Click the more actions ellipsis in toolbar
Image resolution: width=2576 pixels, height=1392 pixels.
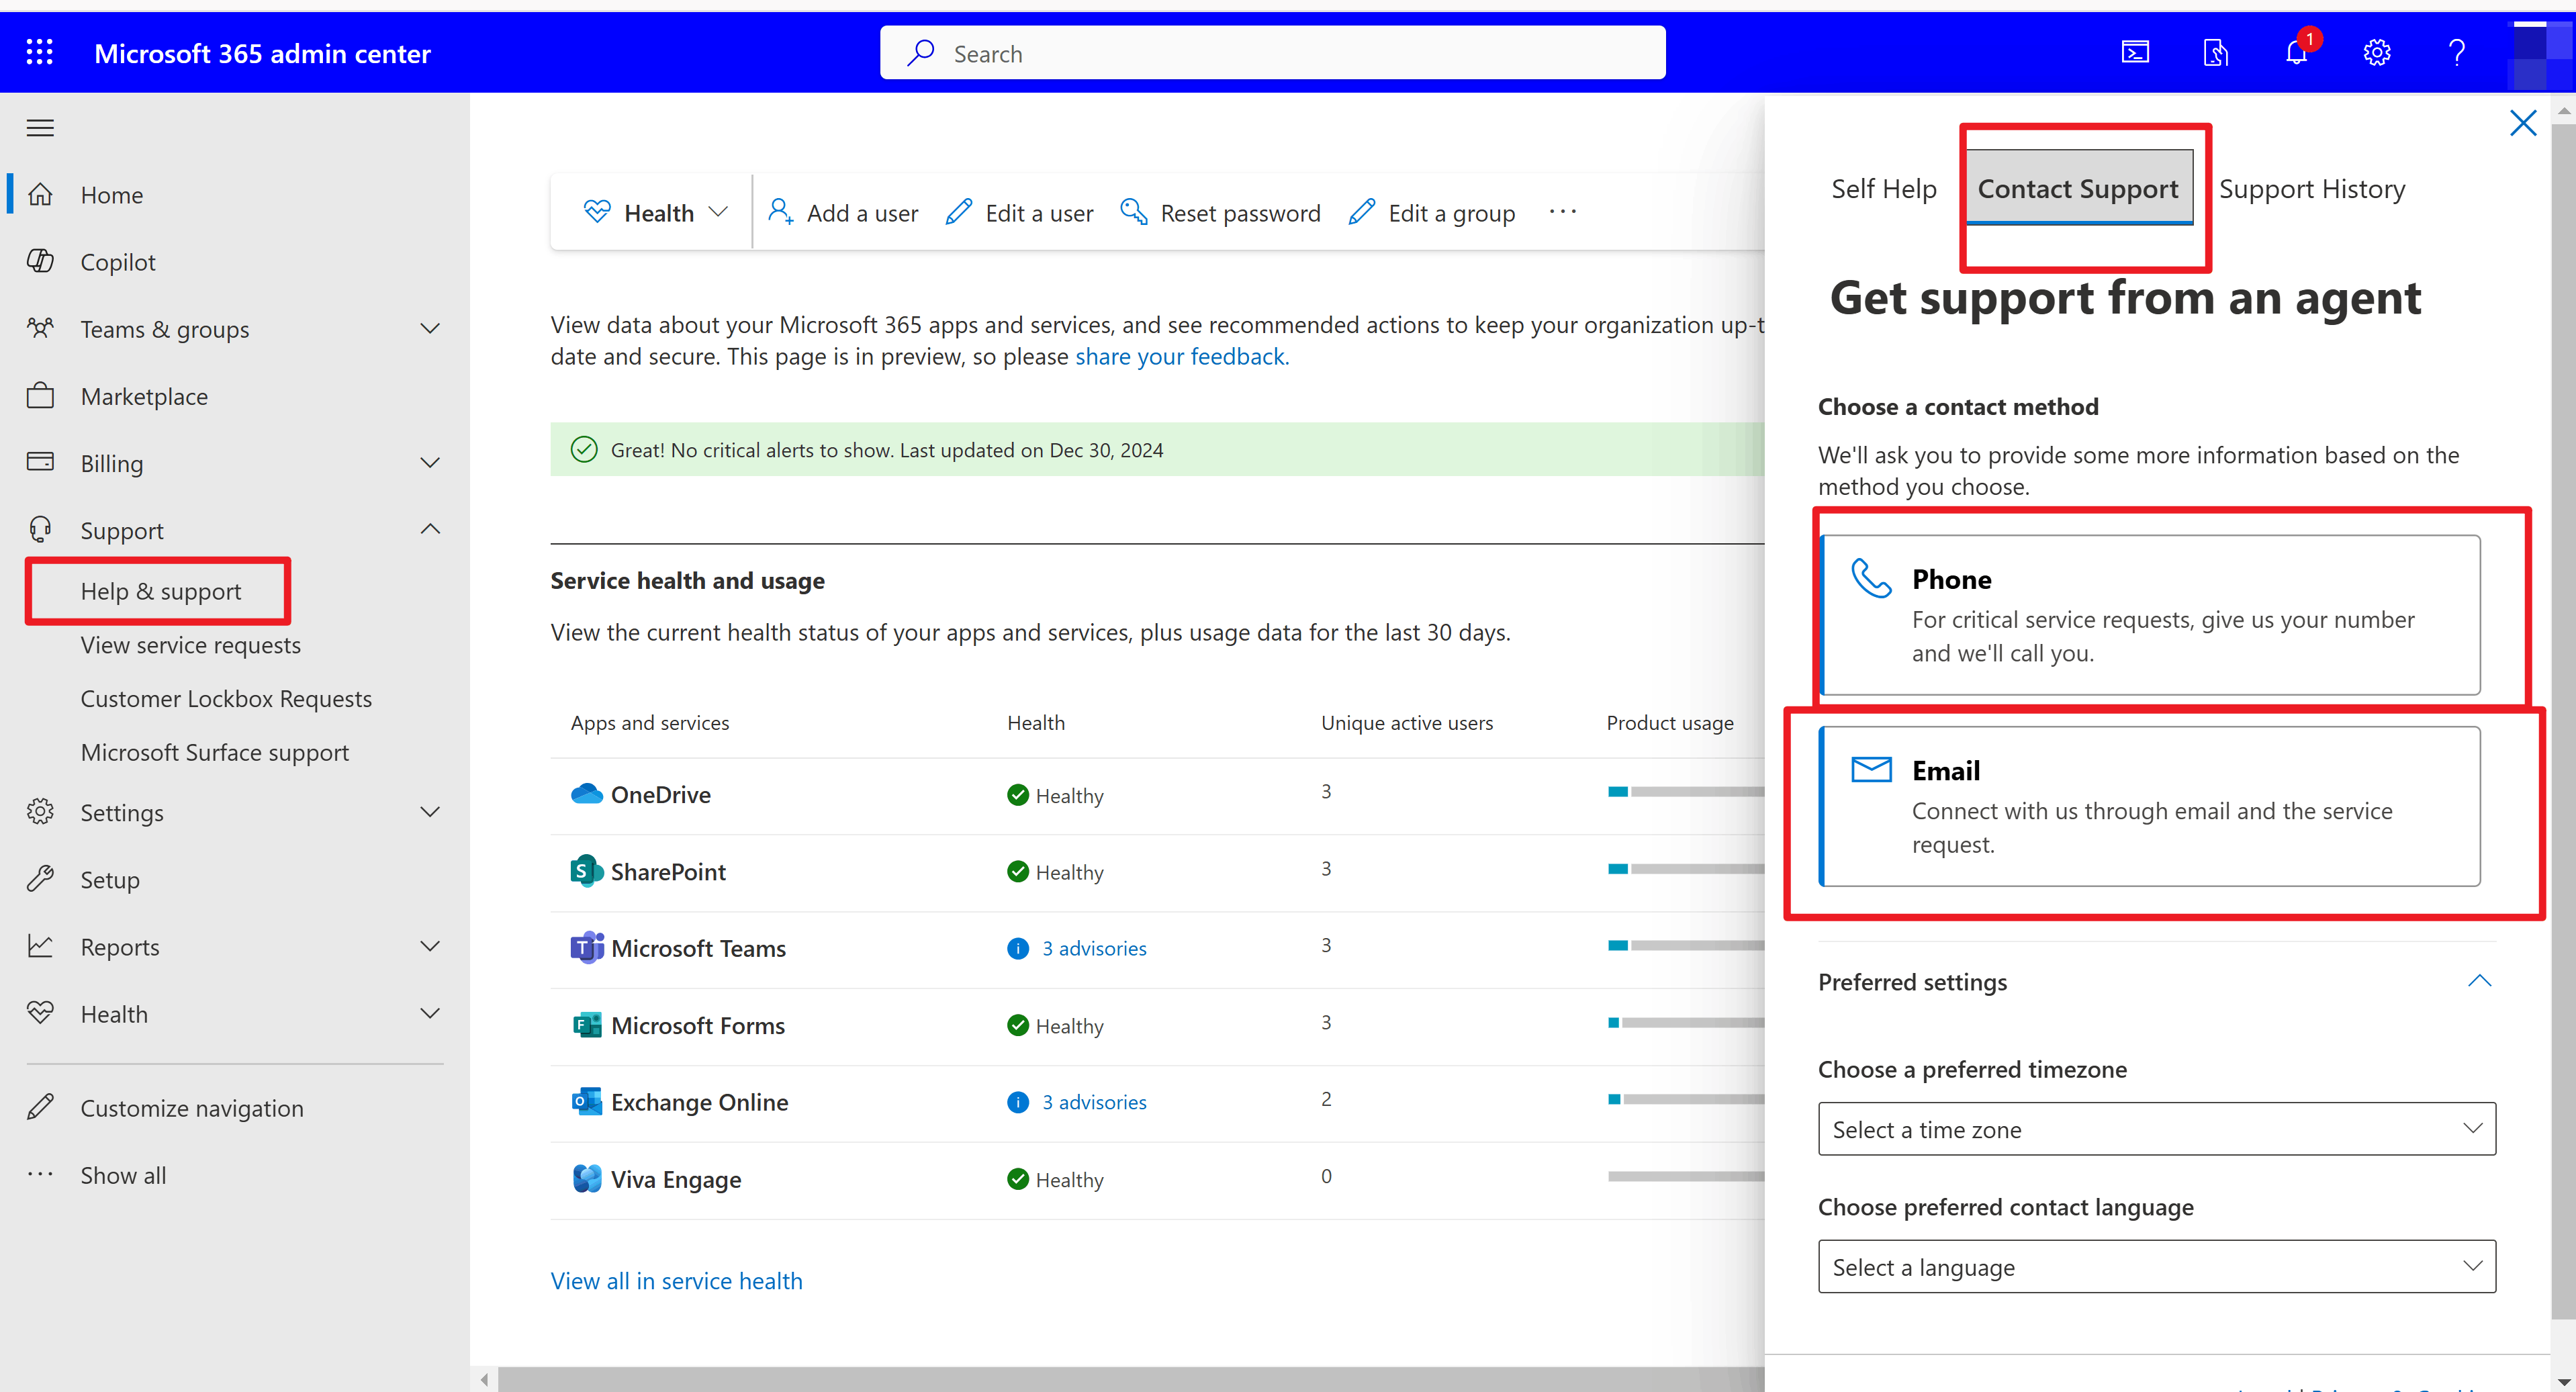click(x=1562, y=212)
